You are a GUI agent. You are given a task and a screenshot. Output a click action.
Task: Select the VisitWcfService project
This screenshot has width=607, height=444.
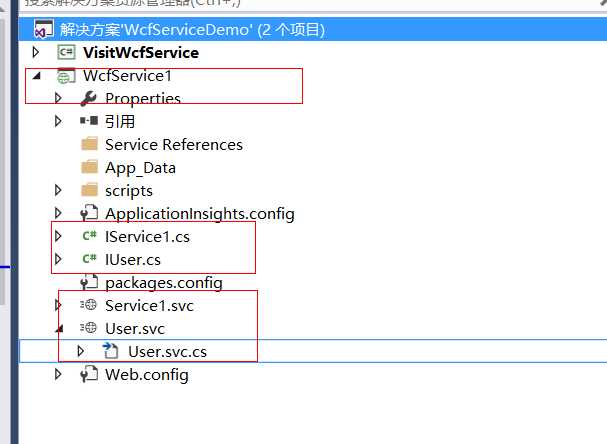pos(141,52)
